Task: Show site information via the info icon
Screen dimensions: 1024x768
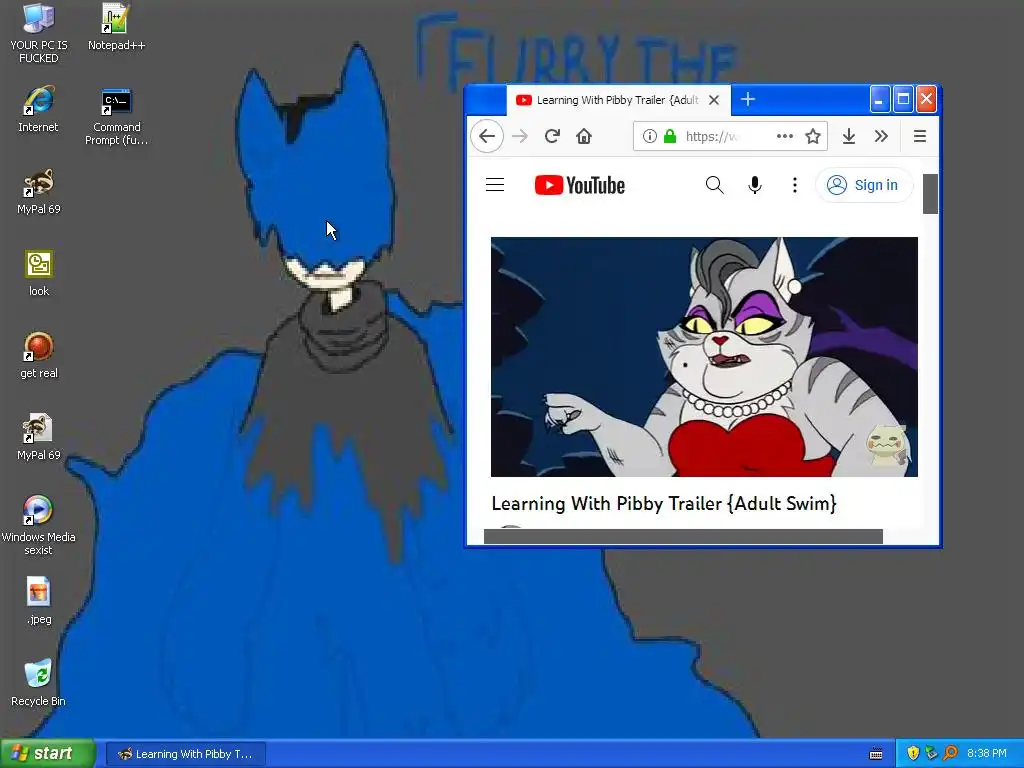Action: (649, 136)
